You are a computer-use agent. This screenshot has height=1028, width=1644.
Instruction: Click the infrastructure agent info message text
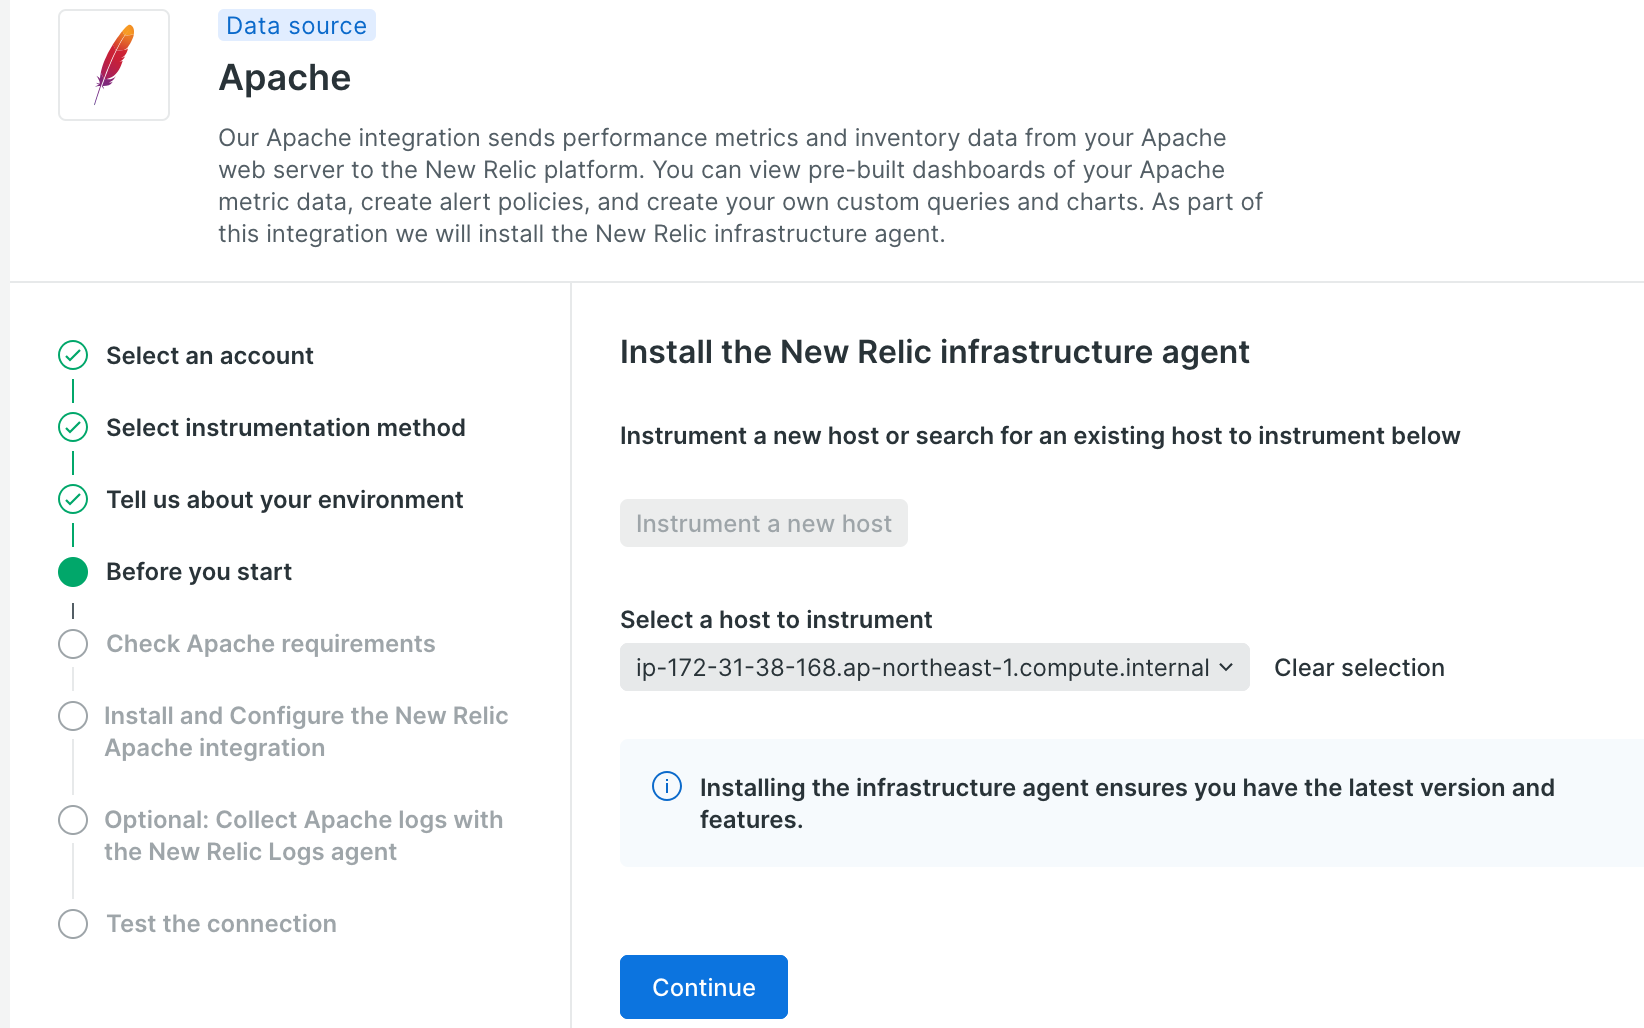point(1127,803)
